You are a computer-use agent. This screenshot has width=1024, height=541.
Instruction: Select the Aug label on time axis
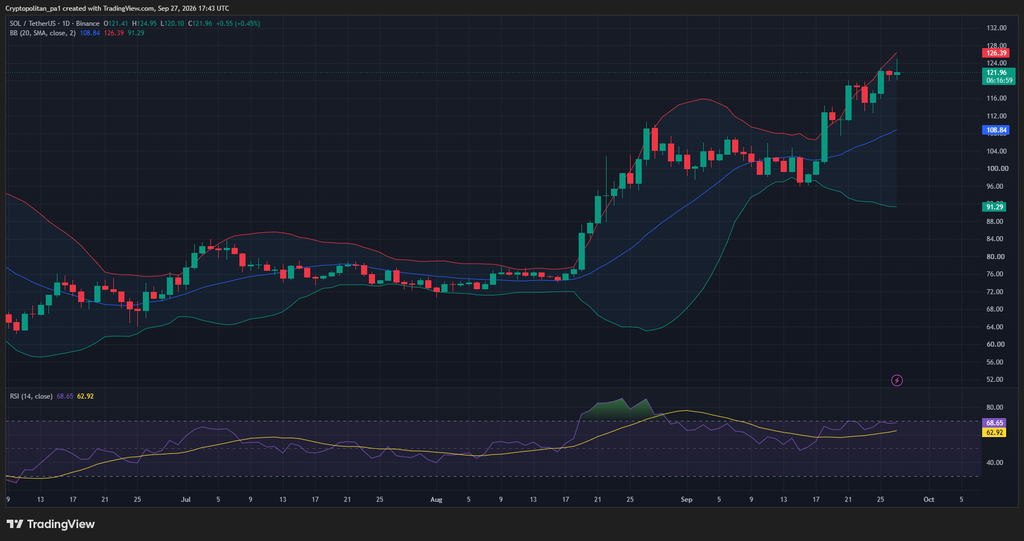[x=436, y=499]
